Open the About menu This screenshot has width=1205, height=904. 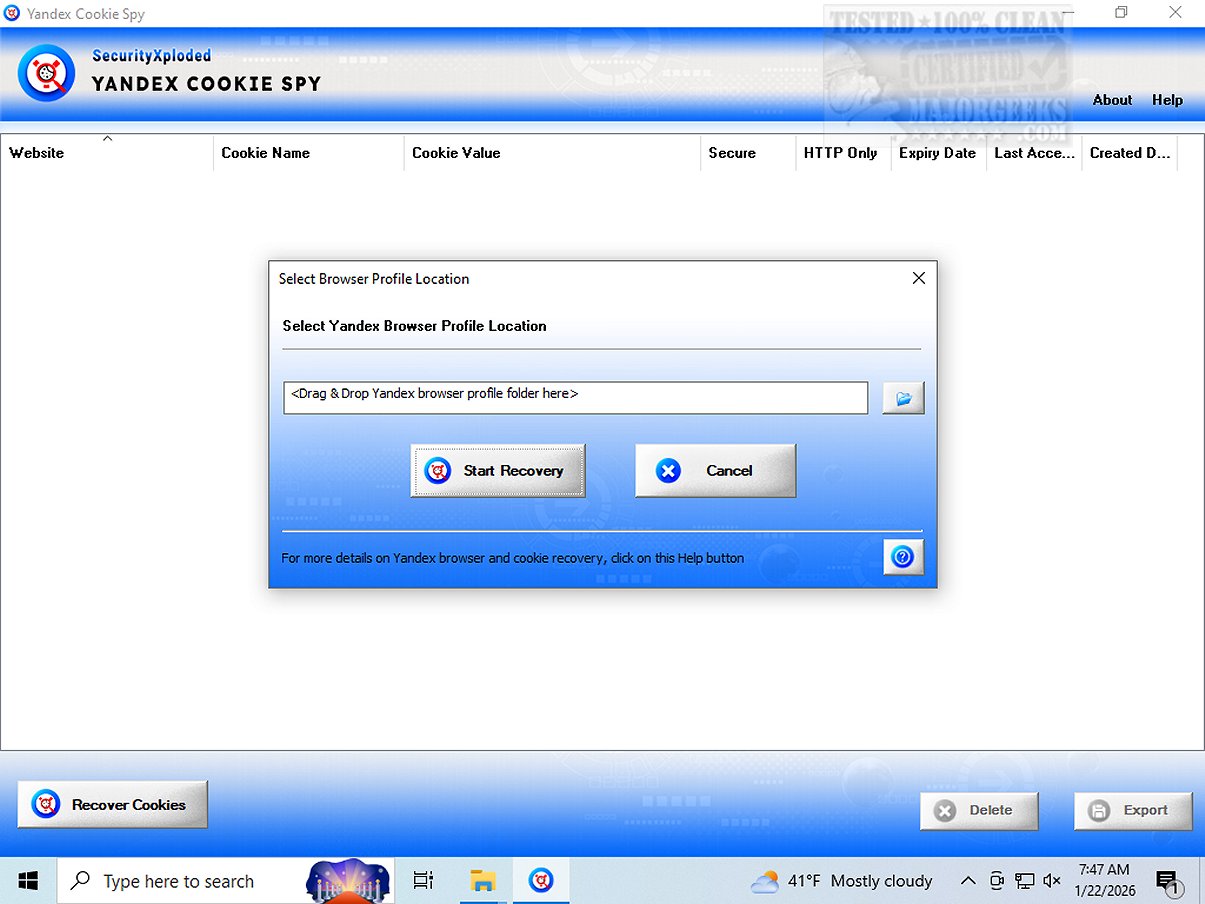click(1112, 100)
